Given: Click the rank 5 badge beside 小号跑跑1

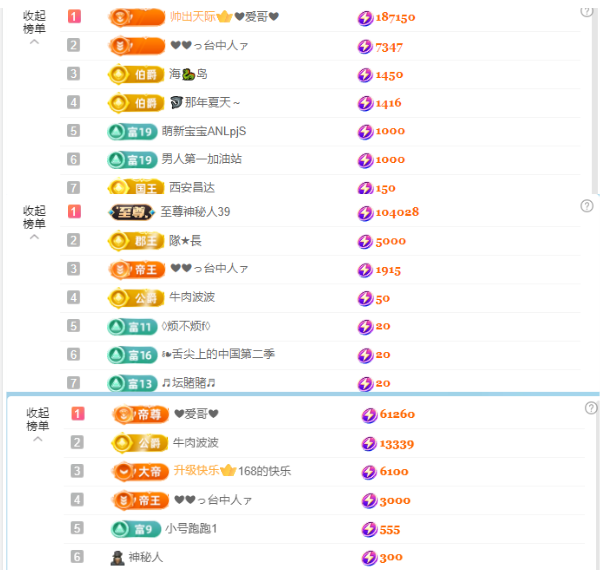Looking at the screenshot, I should [x=77, y=528].
